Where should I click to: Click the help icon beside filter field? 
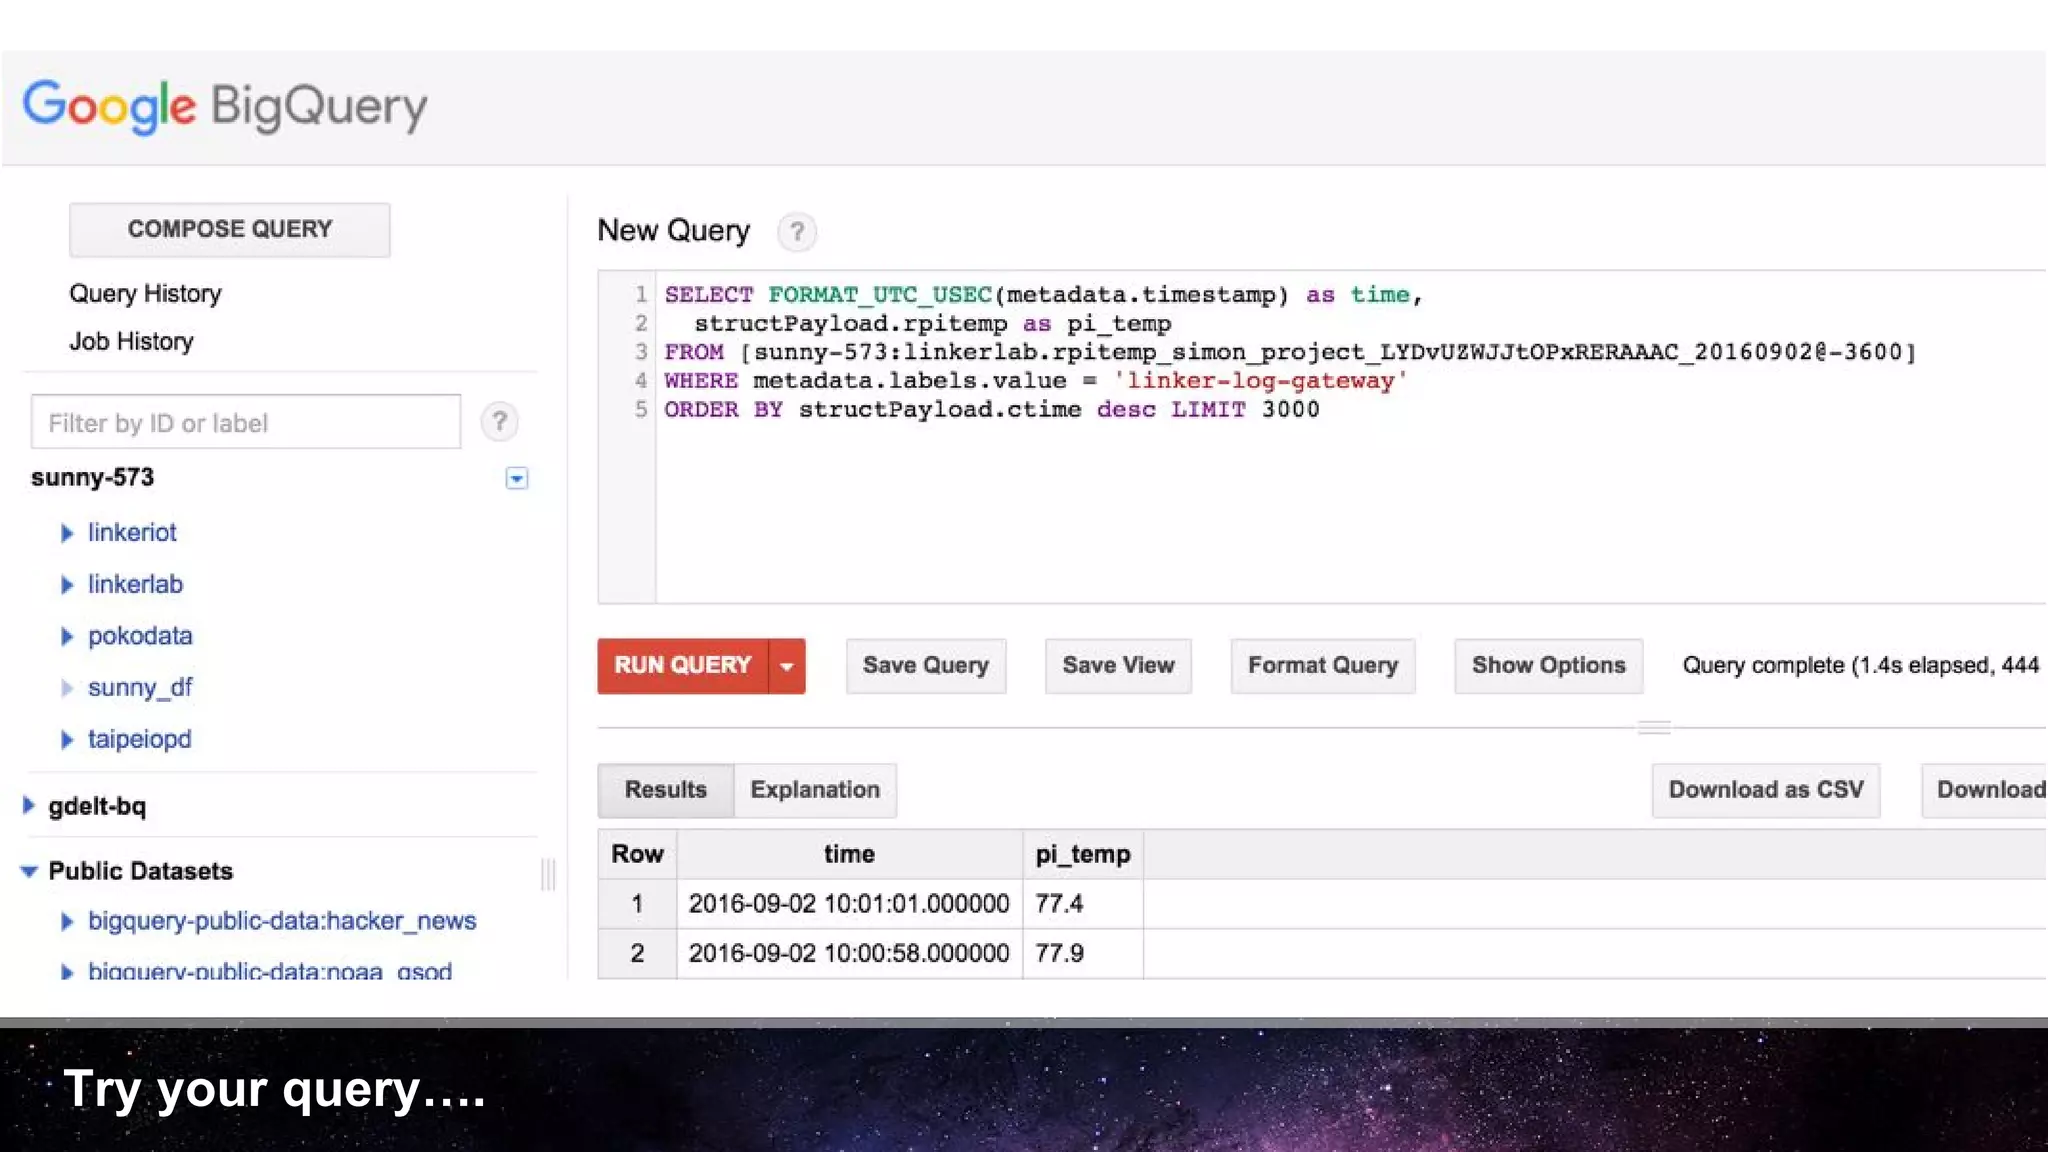[499, 422]
